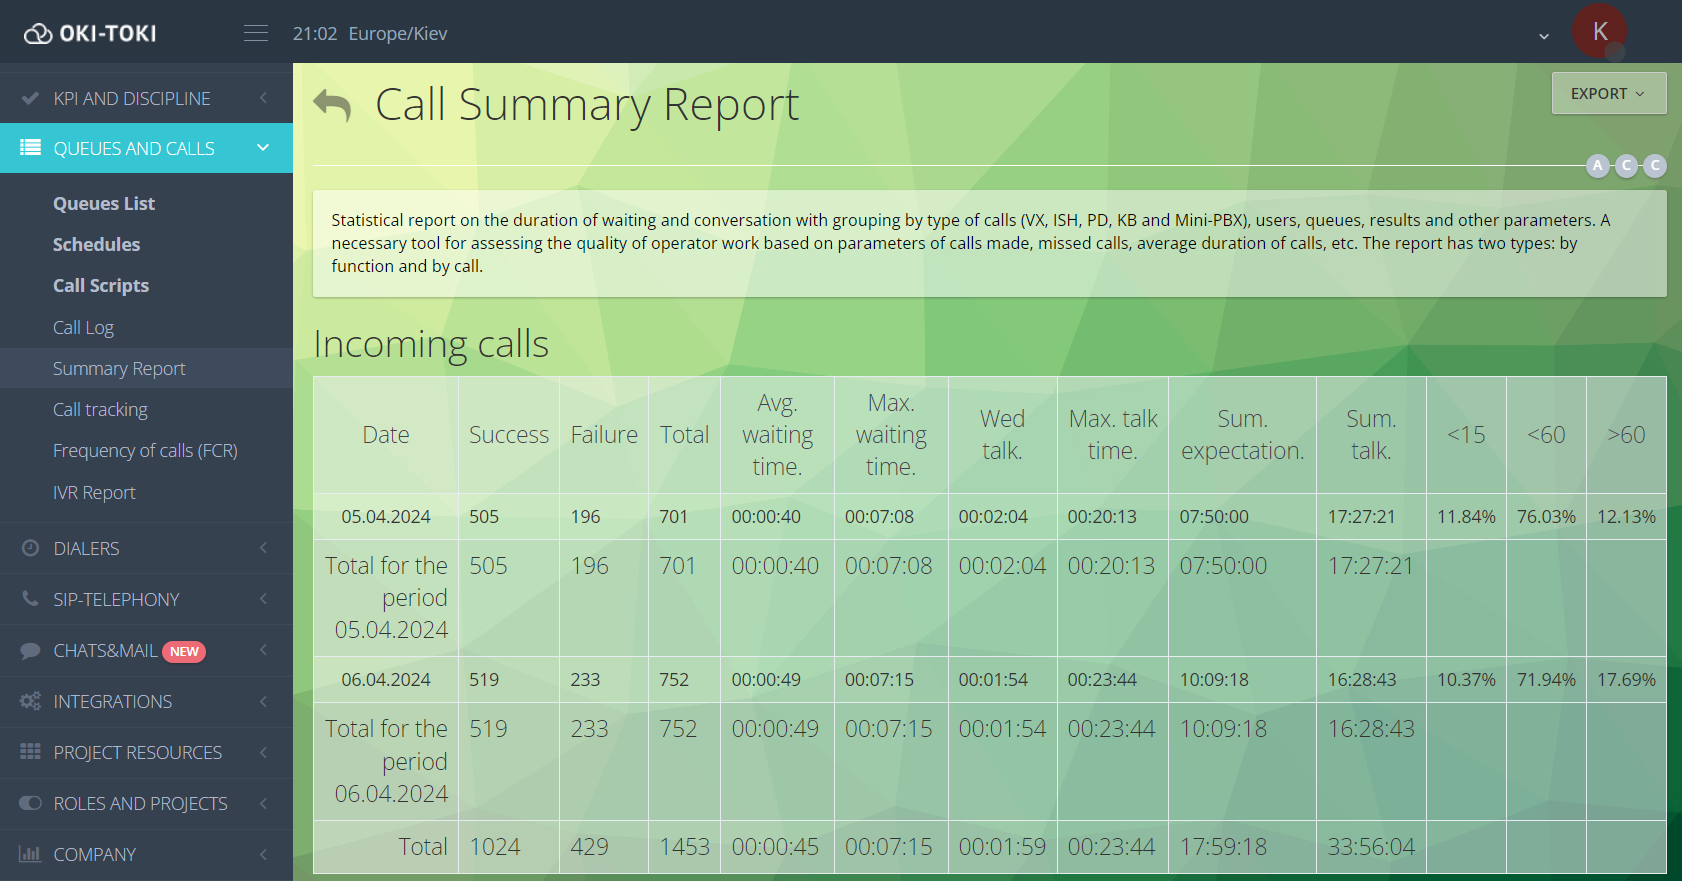Click the Avg. waiting time column header
Image resolution: width=1682 pixels, height=881 pixels.
coord(777,435)
